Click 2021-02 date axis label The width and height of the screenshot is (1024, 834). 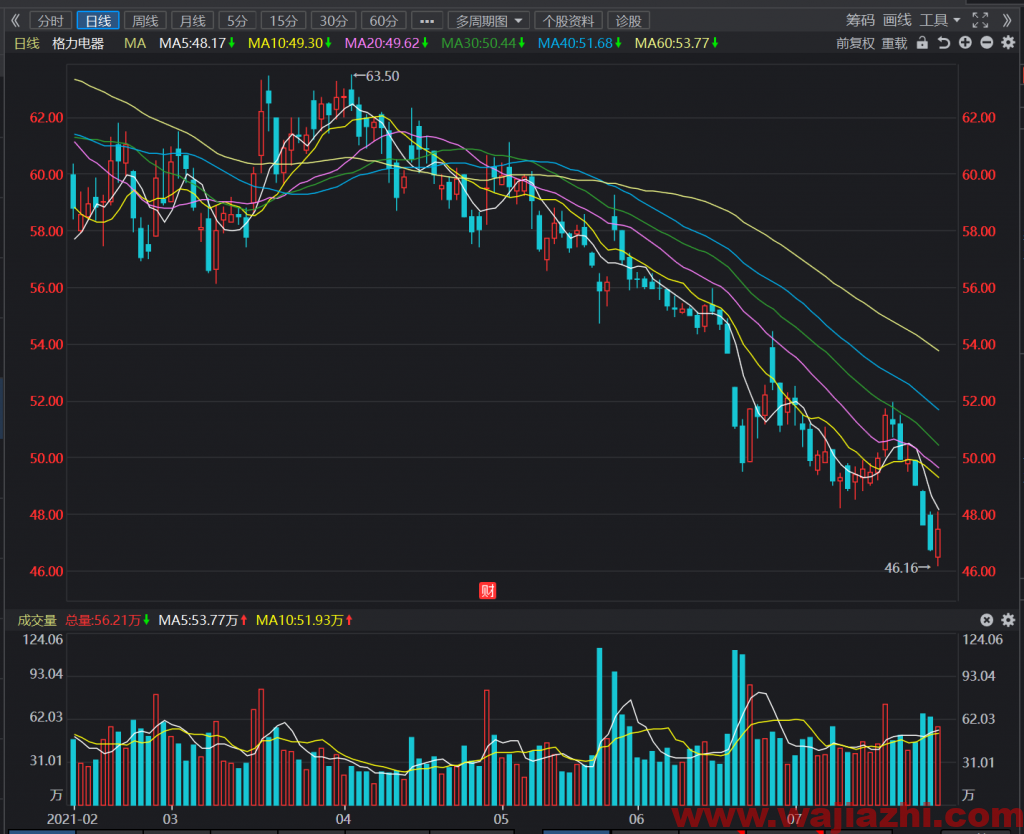click(72, 819)
